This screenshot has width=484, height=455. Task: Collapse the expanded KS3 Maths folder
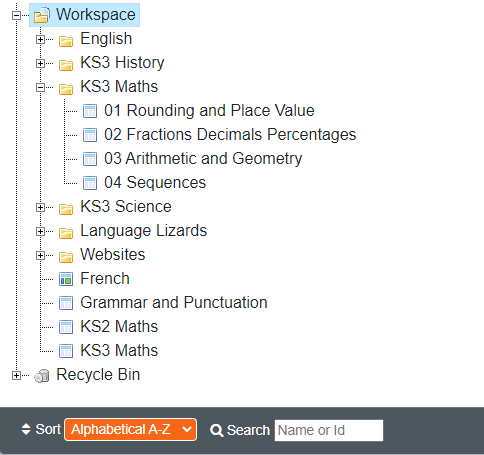click(40, 87)
